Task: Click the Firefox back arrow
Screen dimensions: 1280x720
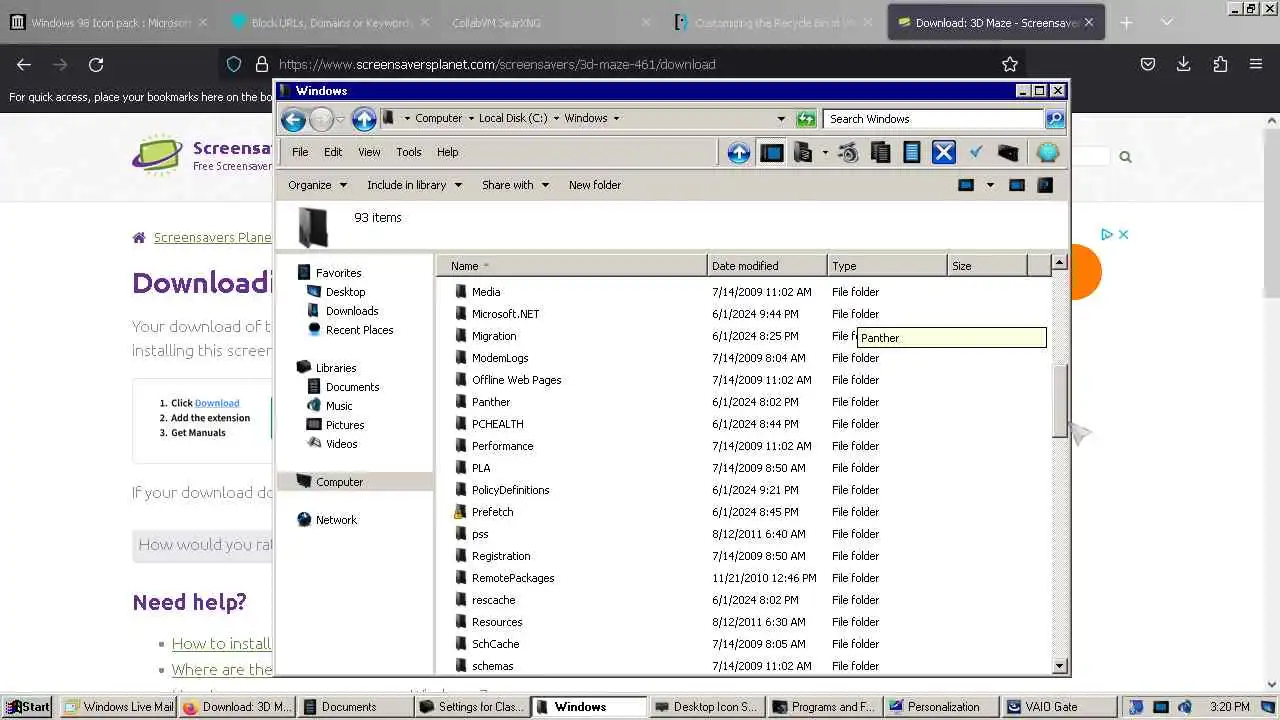Action: coord(24,64)
